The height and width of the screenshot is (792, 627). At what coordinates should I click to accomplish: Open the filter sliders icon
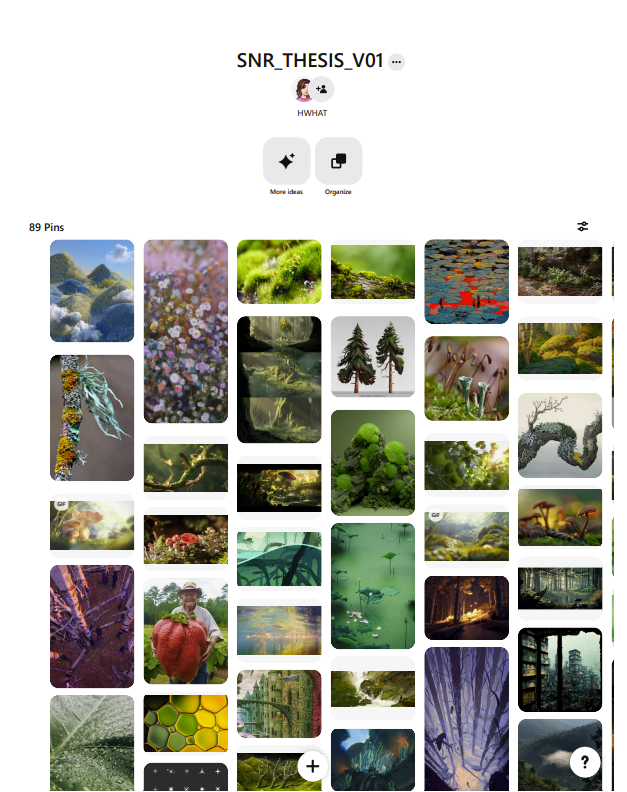click(583, 226)
